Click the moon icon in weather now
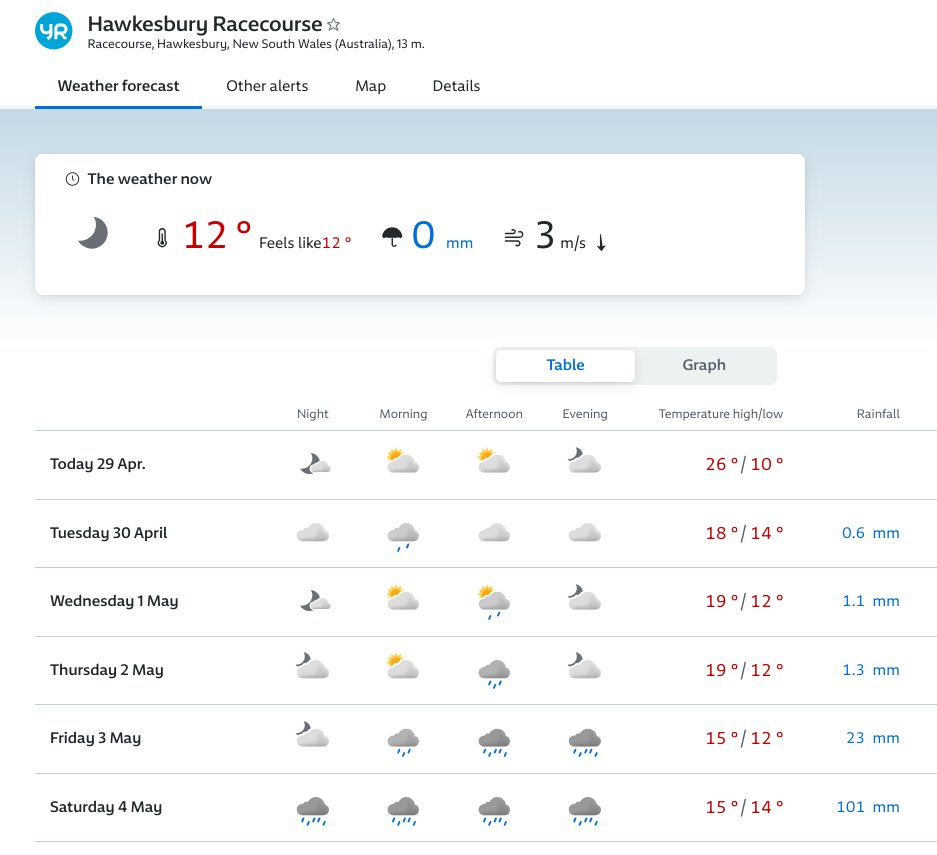 tap(93, 233)
